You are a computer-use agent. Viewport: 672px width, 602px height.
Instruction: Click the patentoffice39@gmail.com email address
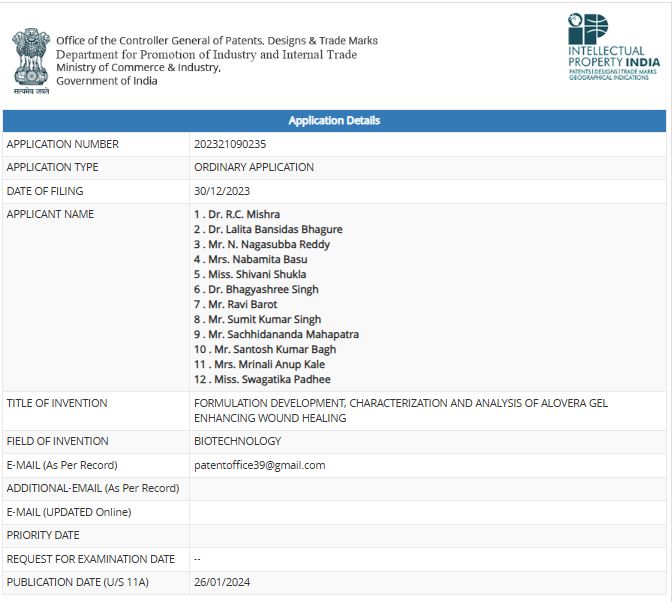pos(259,465)
